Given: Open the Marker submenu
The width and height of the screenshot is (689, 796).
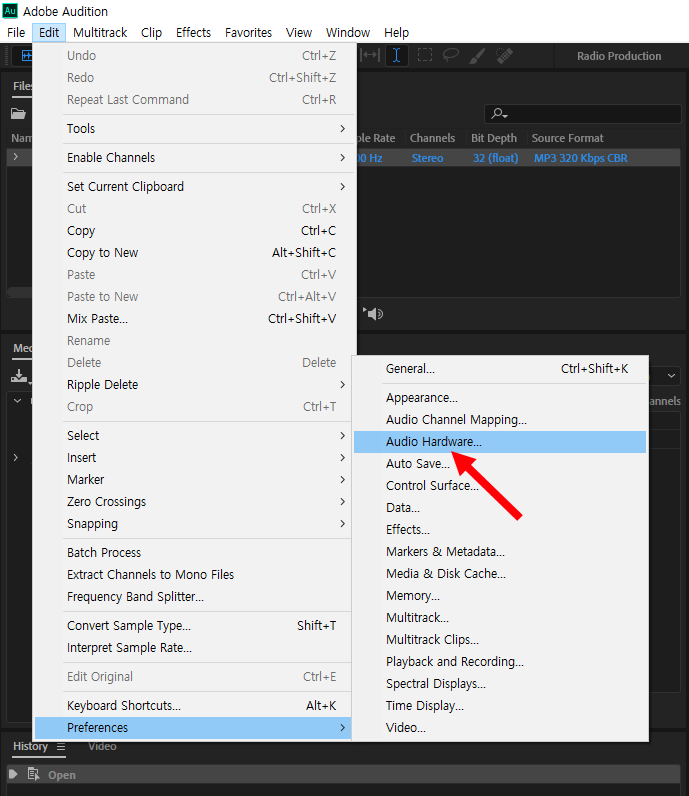Looking at the screenshot, I should tap(207, 479).
